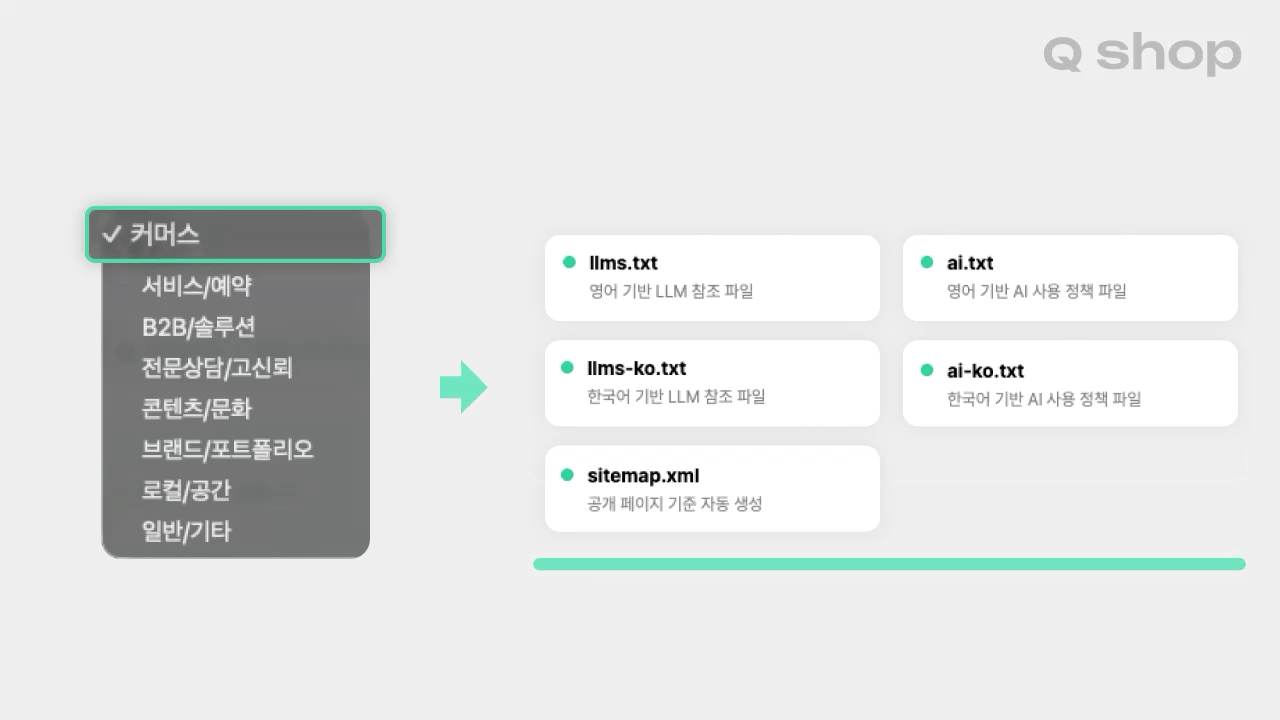Choose 서비스/예약 from the dropdown list

196,286
